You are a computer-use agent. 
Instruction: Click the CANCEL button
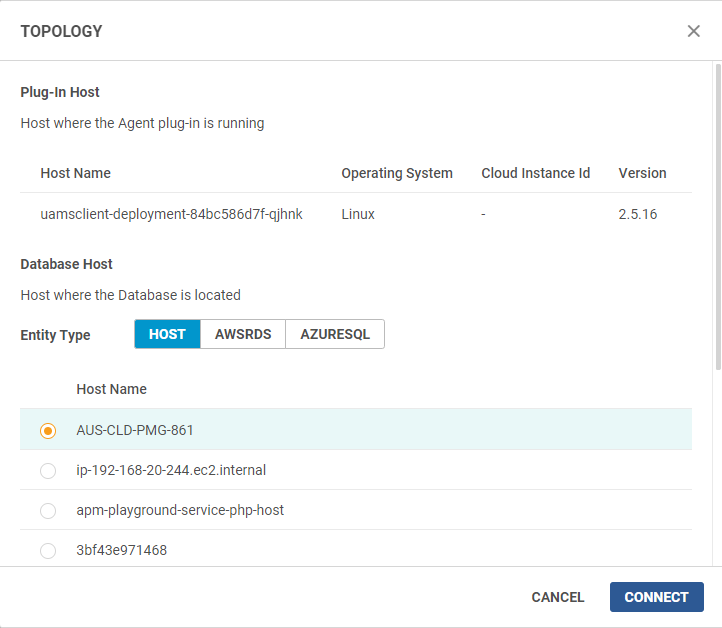558,597
